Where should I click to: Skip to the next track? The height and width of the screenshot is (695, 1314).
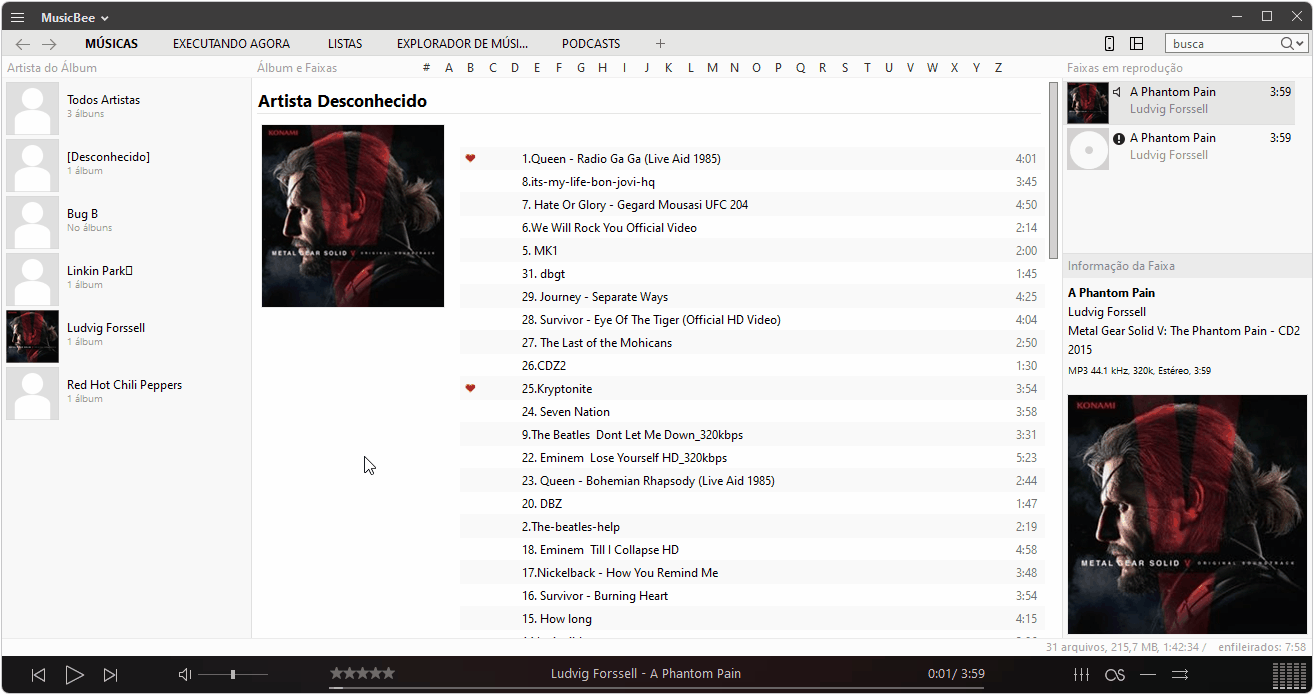pos(111,675)
